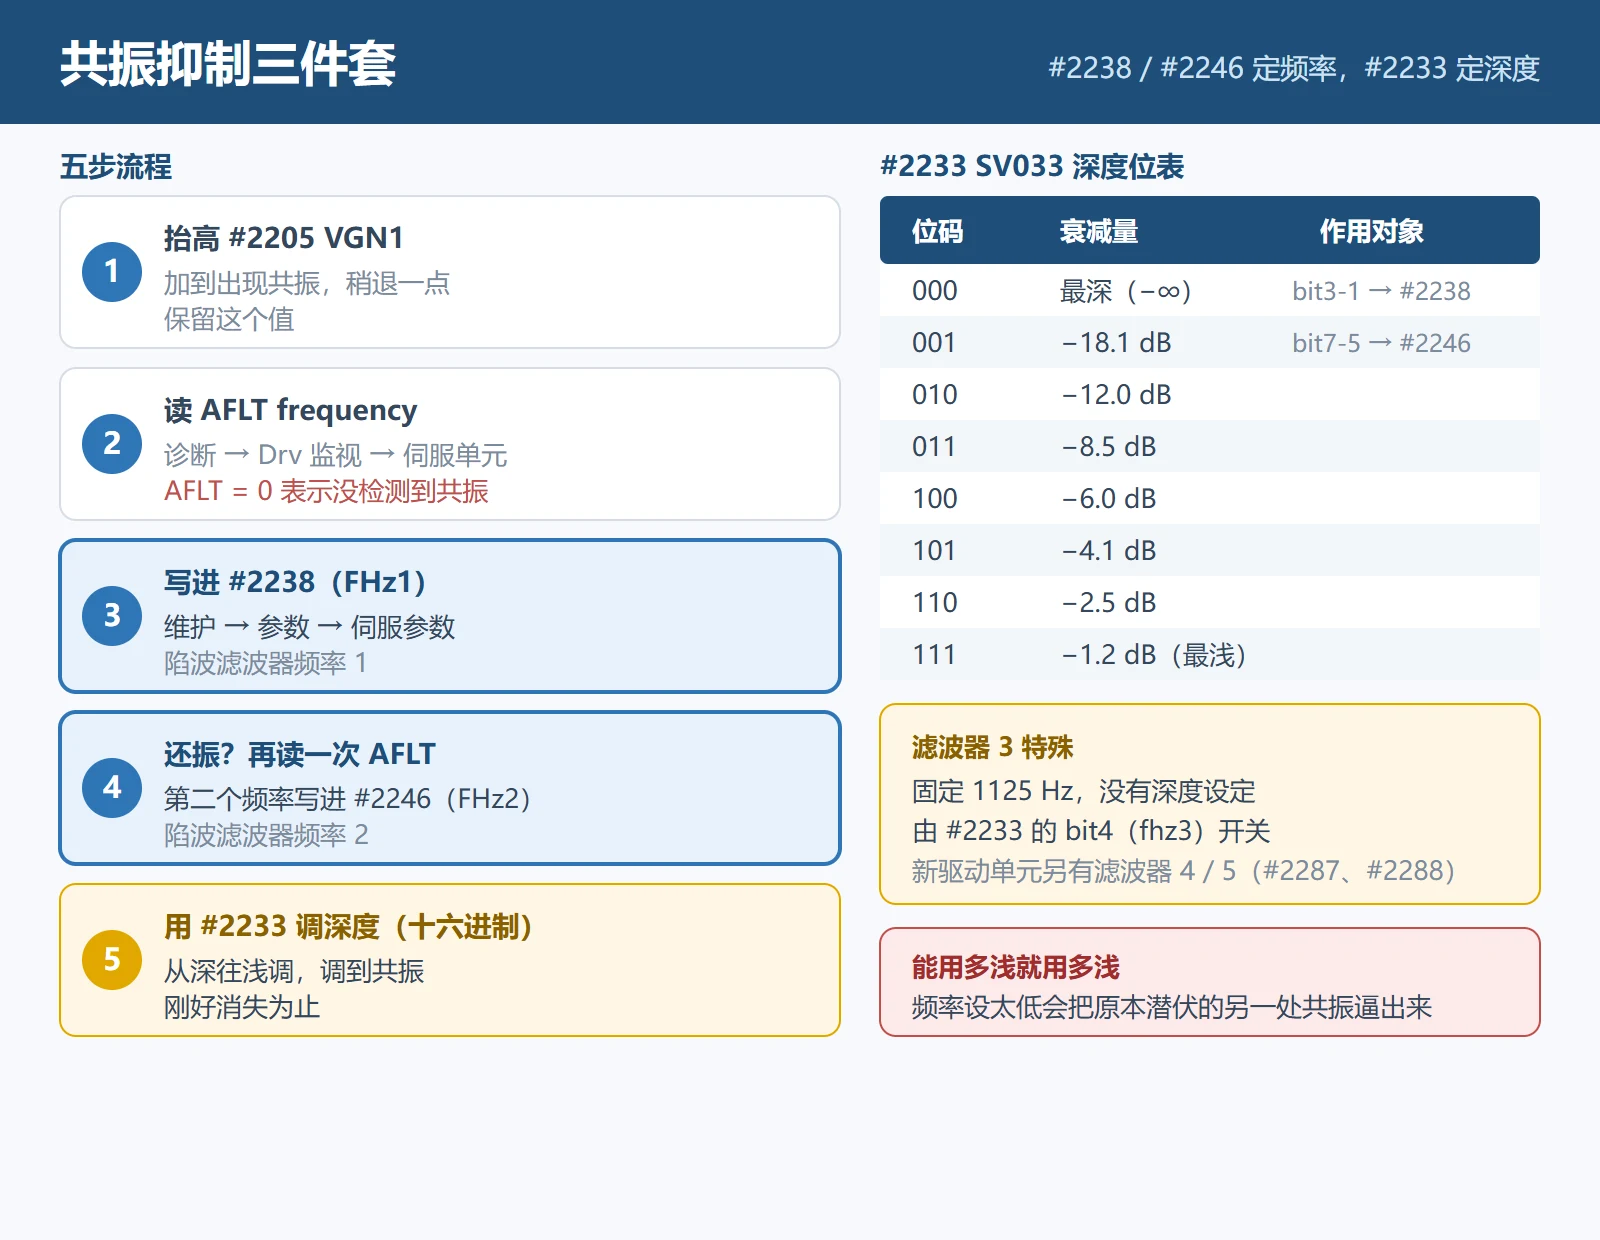Click the text 从深往浅调，调到共振
The image size is (1600, 1240).
294,971
